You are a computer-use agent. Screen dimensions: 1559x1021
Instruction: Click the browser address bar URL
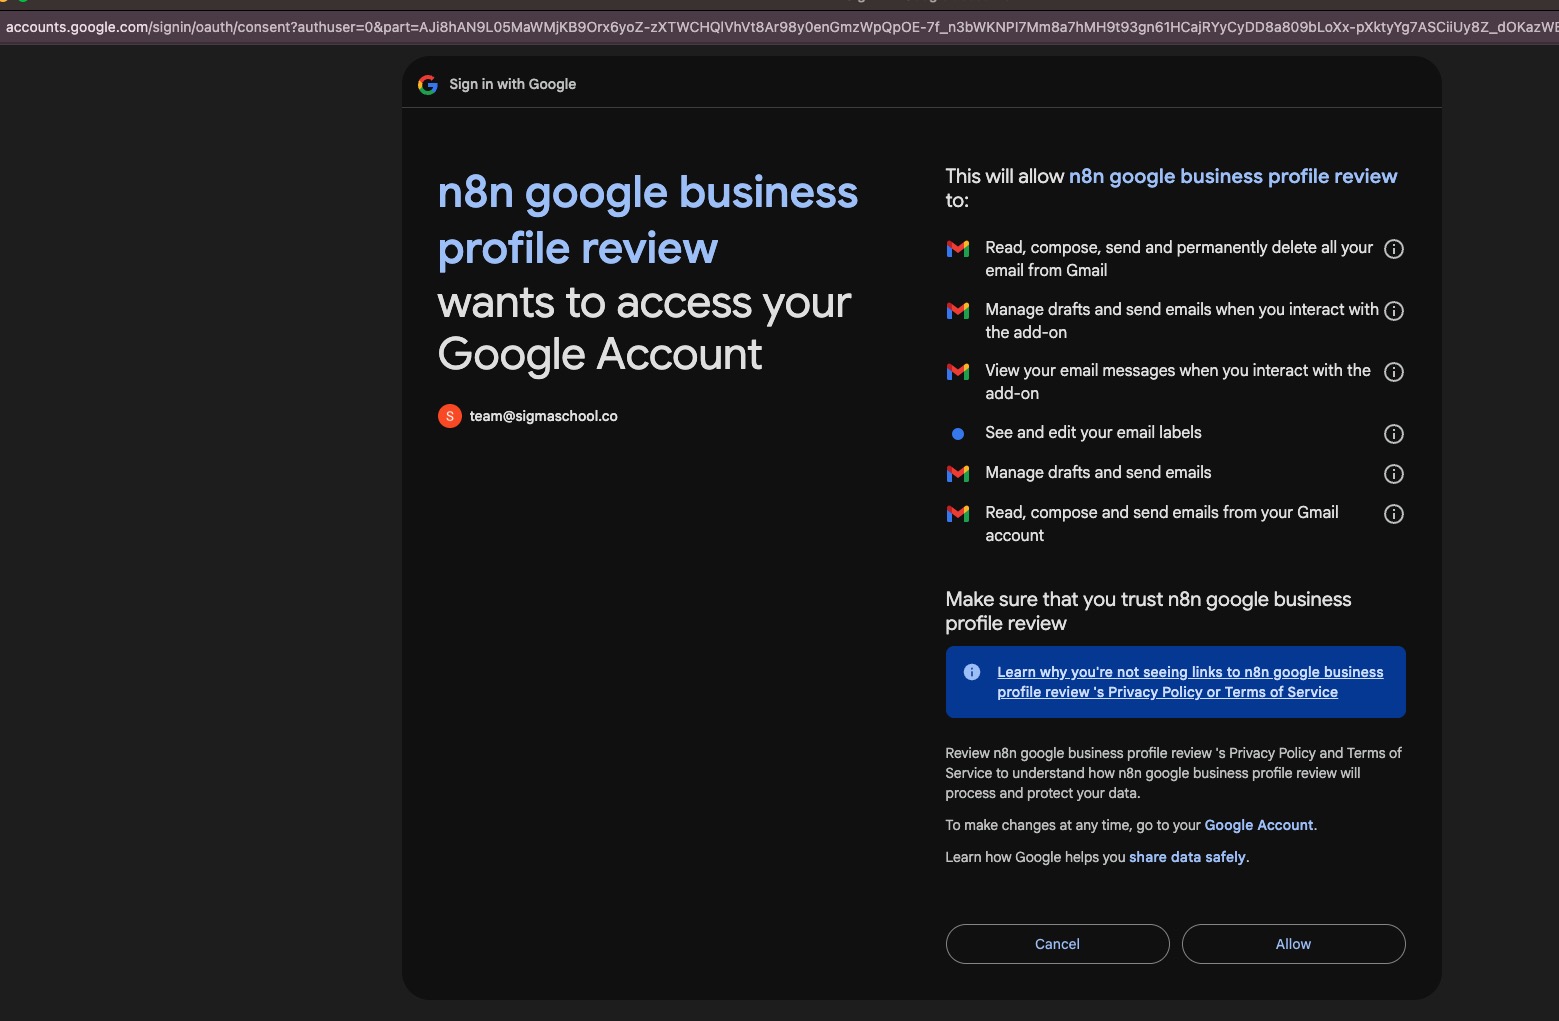[780, 27]
